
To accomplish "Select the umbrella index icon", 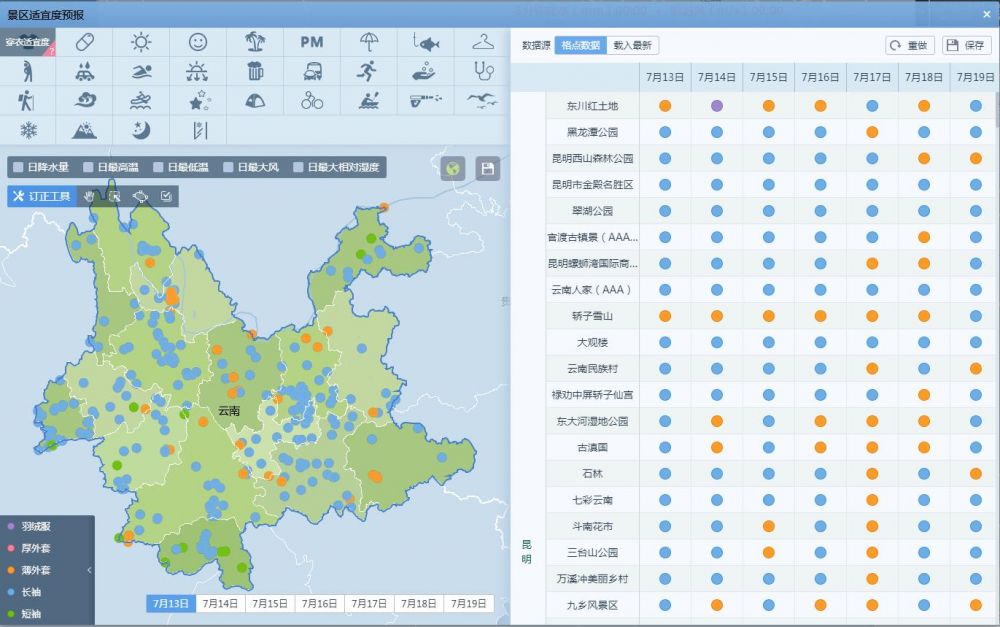I will (369, 42).
